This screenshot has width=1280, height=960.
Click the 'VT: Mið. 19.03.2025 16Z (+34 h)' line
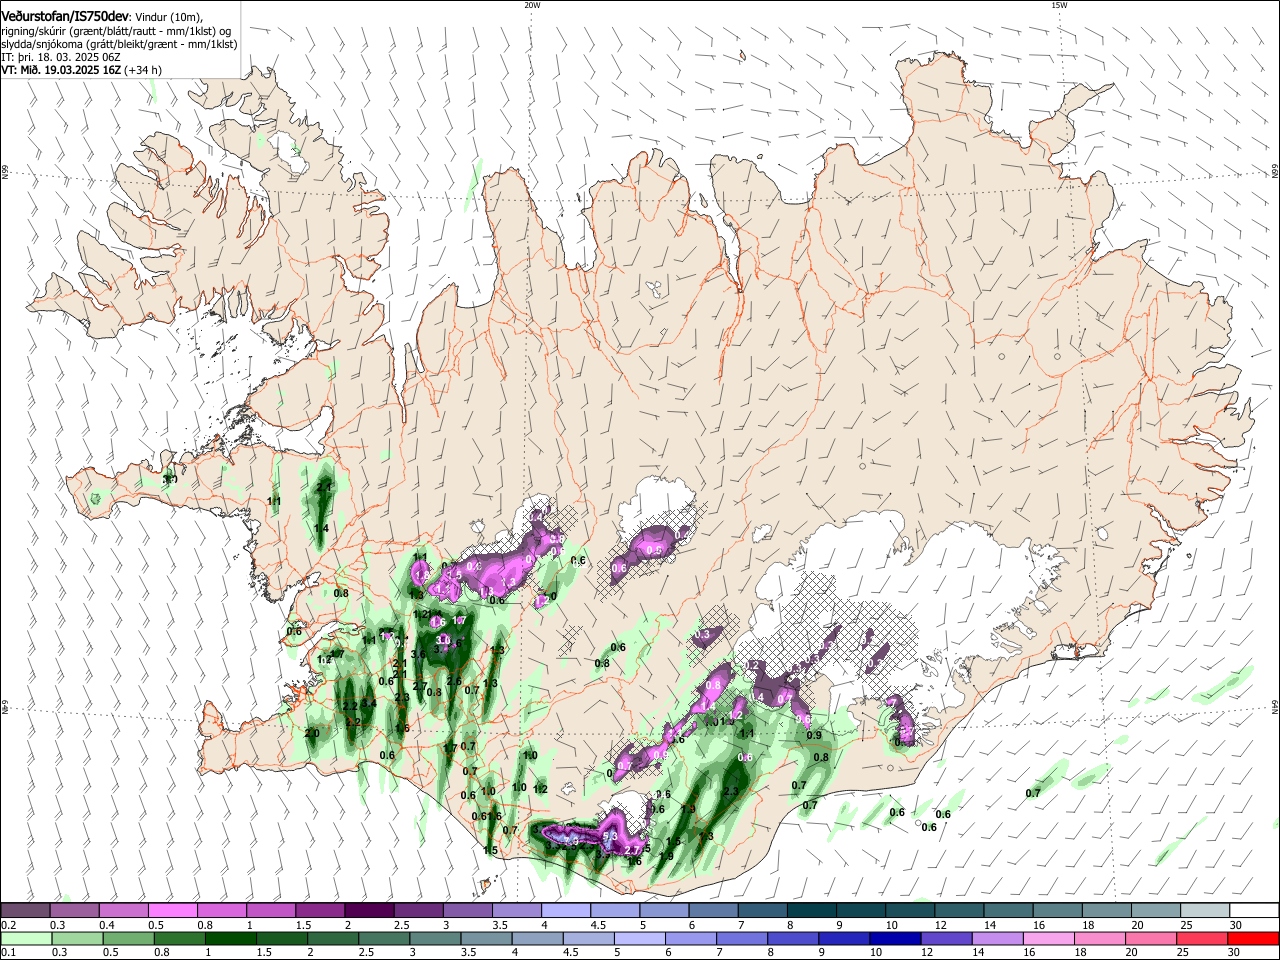tap(81, 70)
